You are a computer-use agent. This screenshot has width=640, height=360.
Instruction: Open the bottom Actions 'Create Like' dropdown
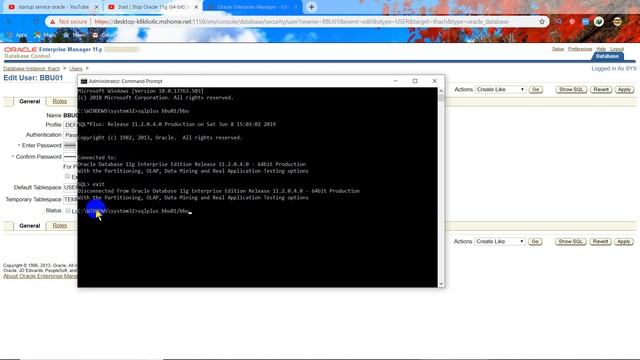[499, 242]
